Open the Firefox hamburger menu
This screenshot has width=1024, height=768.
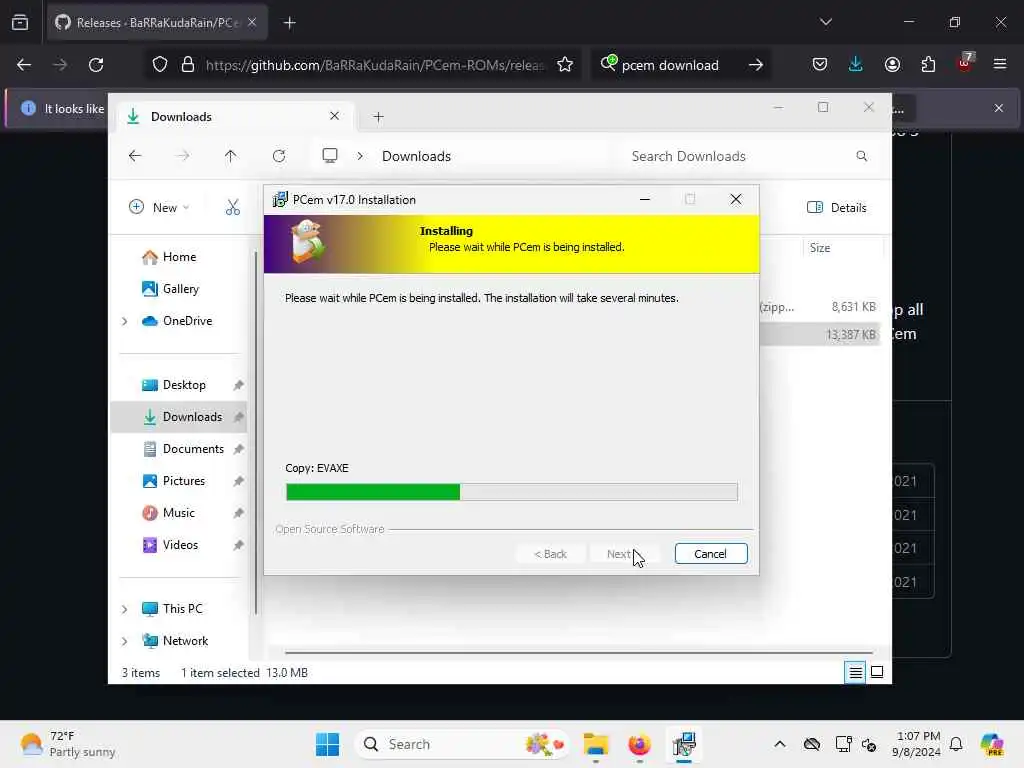(1000, 65)
